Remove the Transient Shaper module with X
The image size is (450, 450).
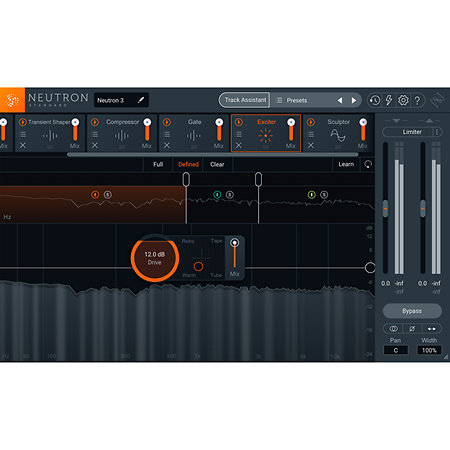[x=23, y=145]
